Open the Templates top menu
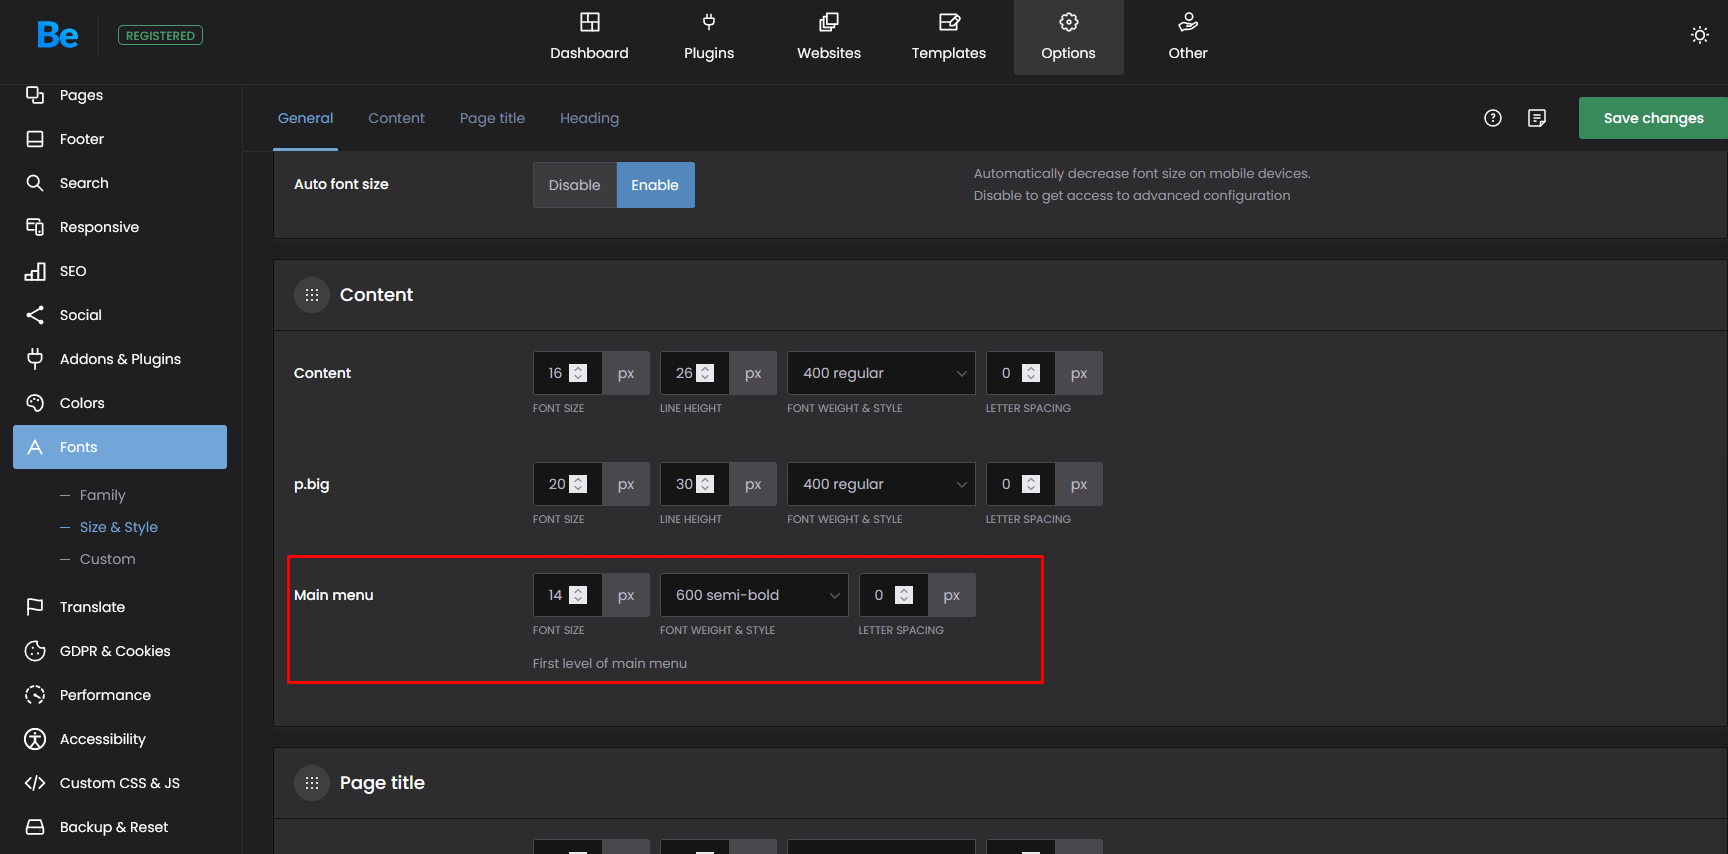Screen dimensions: 1728x854 pyautogui.click(x=949, y=37)
